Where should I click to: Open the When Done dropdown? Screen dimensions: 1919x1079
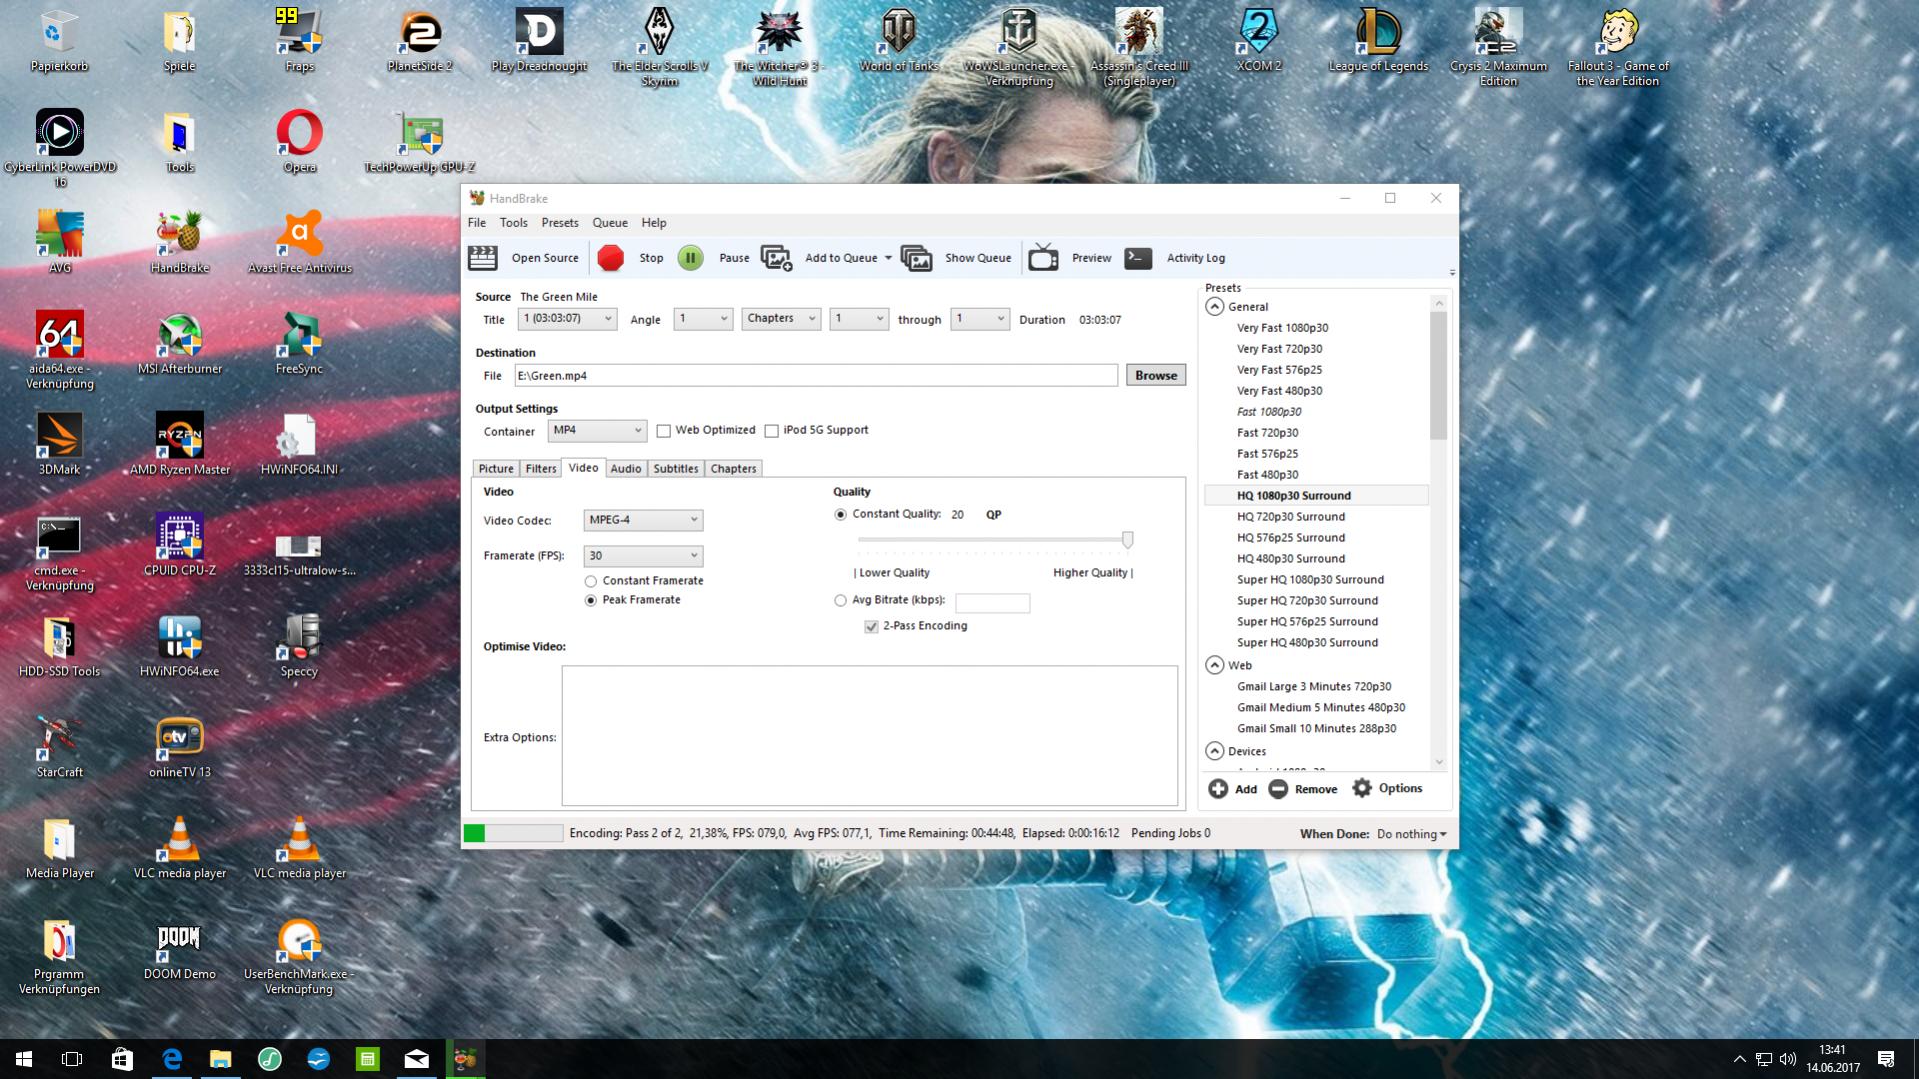1412,834
